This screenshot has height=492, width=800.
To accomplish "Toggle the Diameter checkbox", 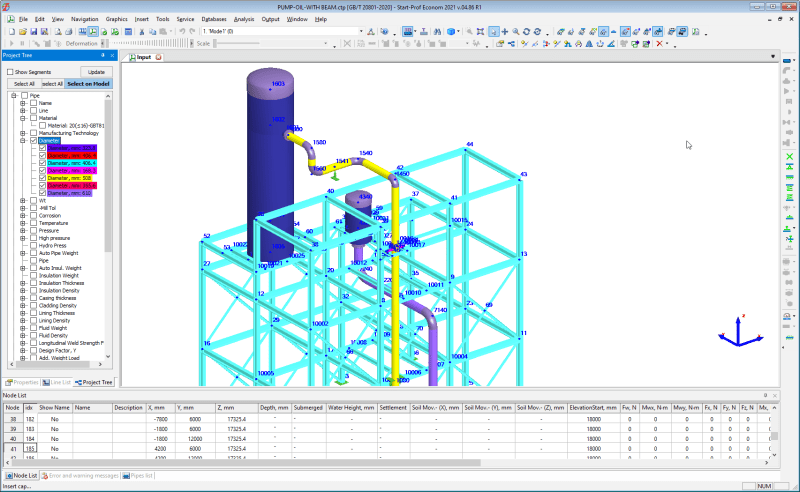I will pos(33,140).
